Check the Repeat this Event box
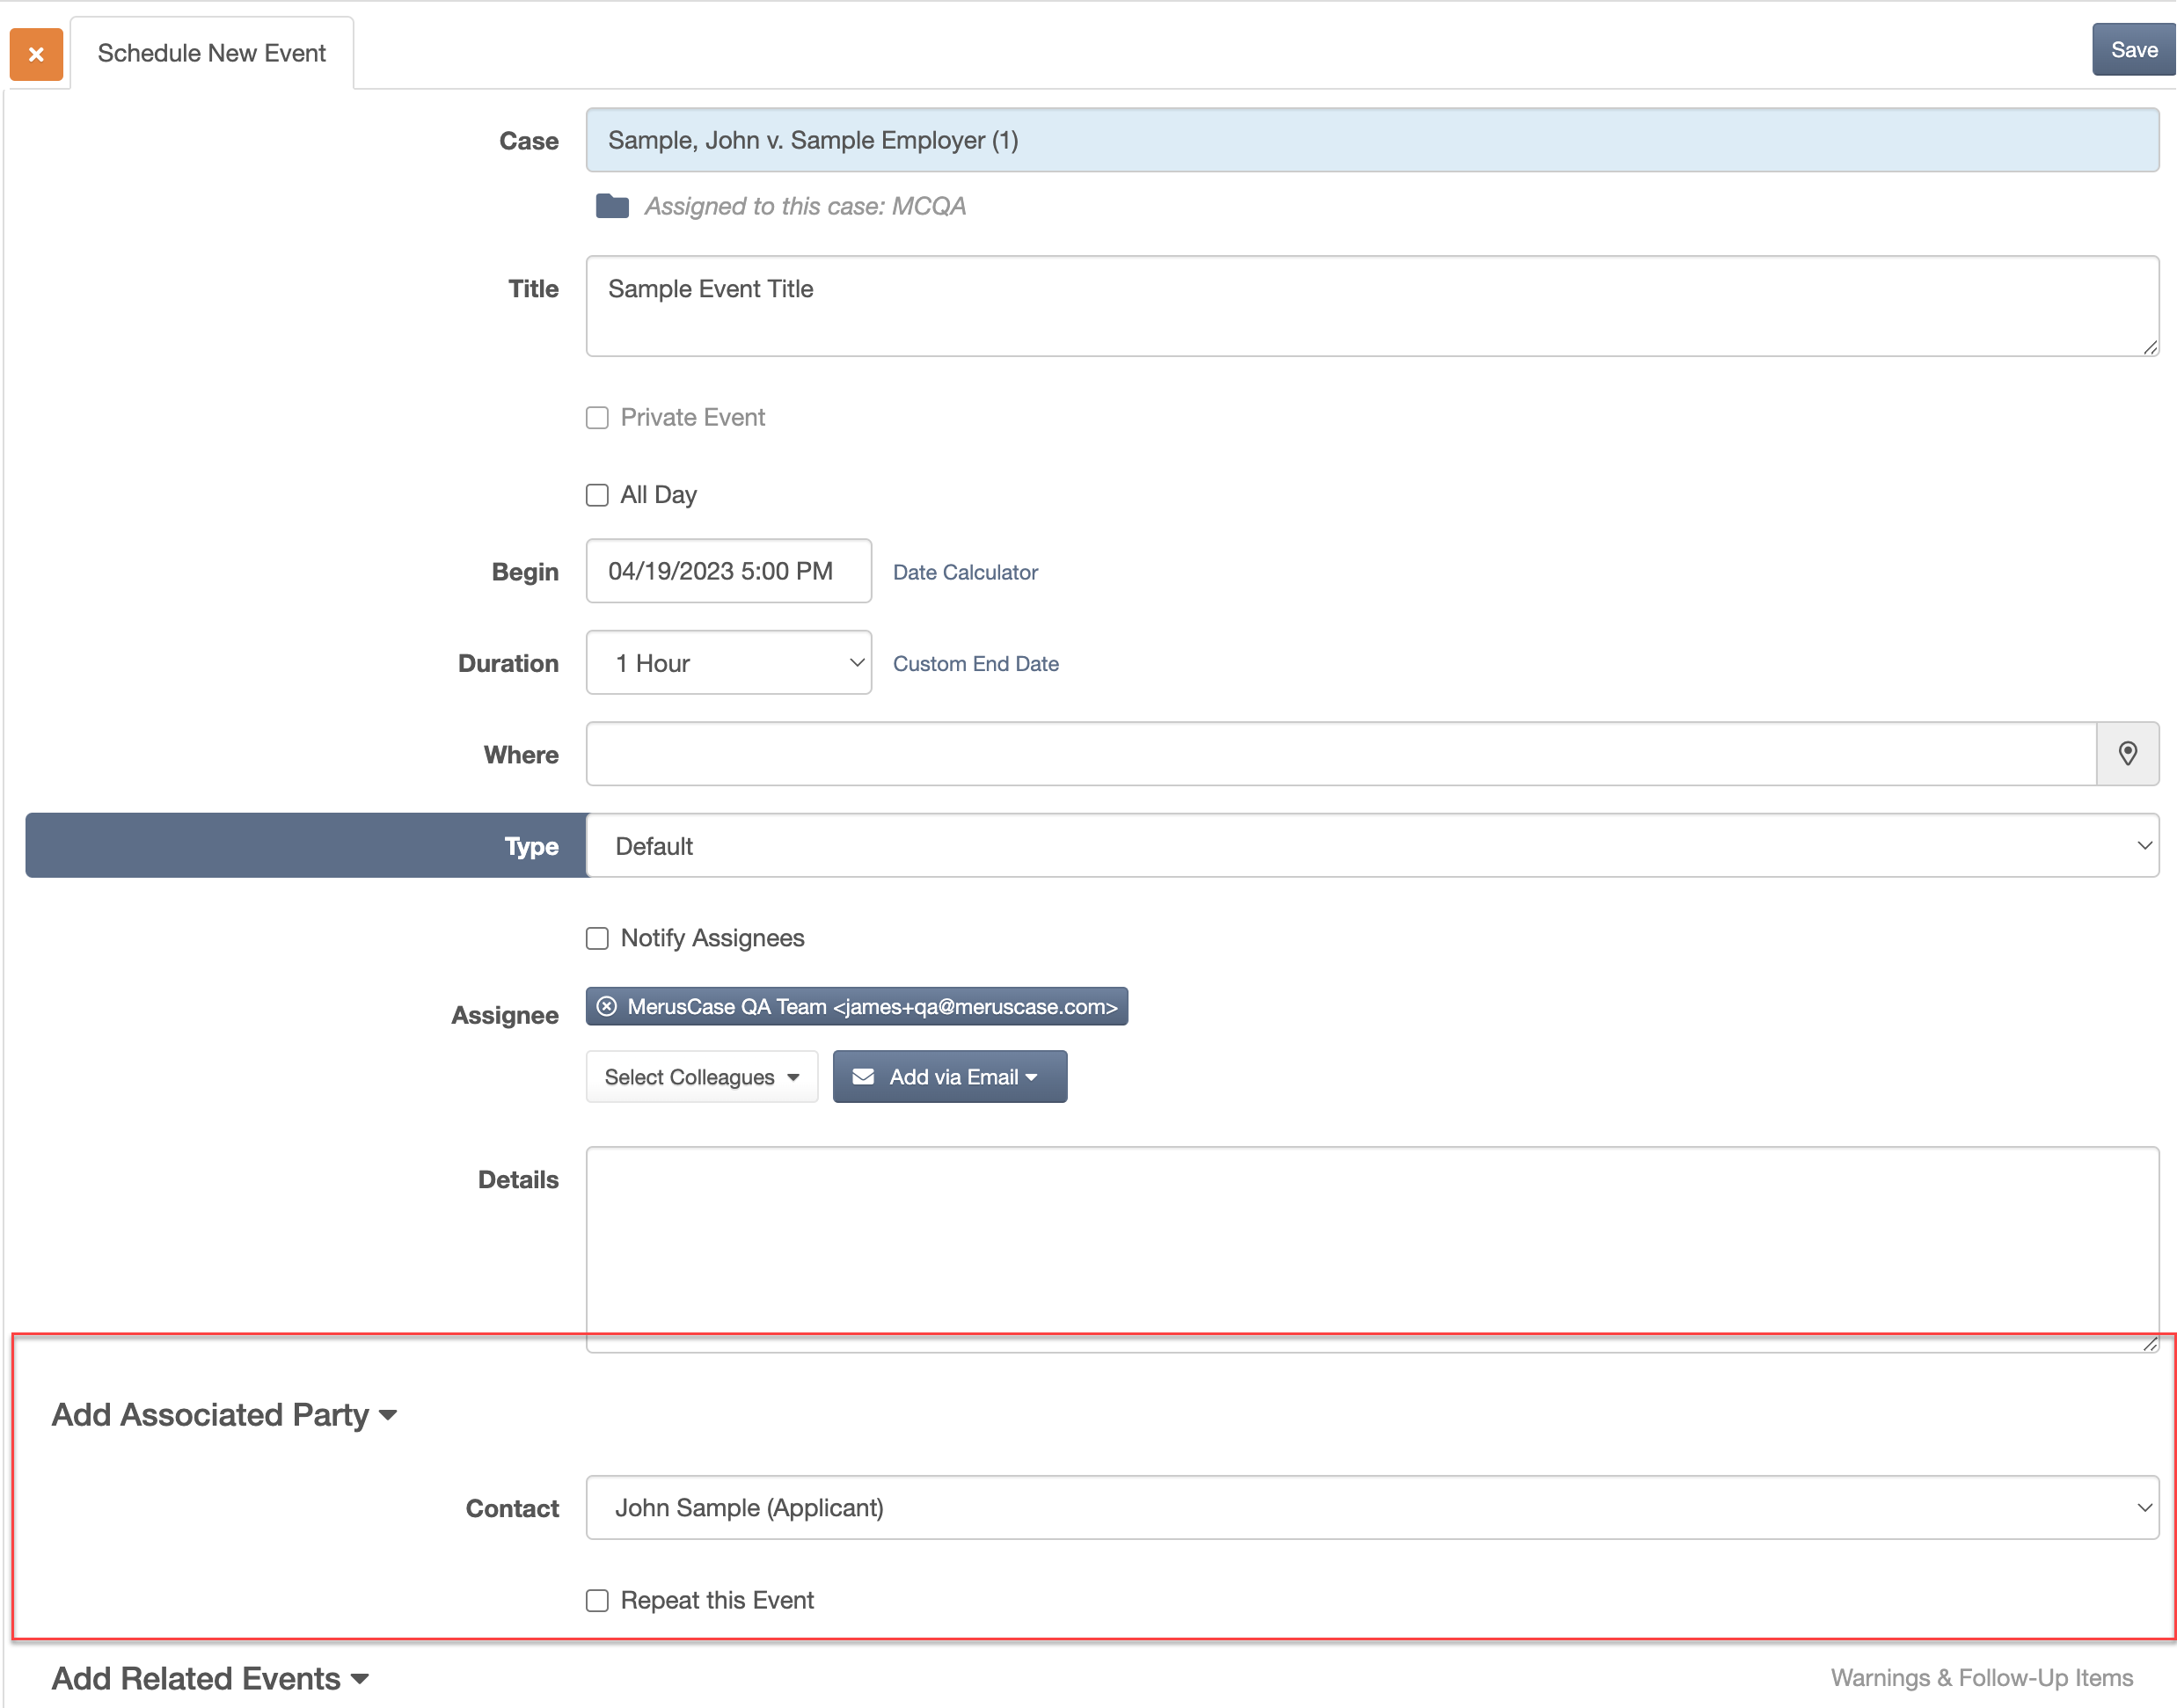 (597, 1601)
